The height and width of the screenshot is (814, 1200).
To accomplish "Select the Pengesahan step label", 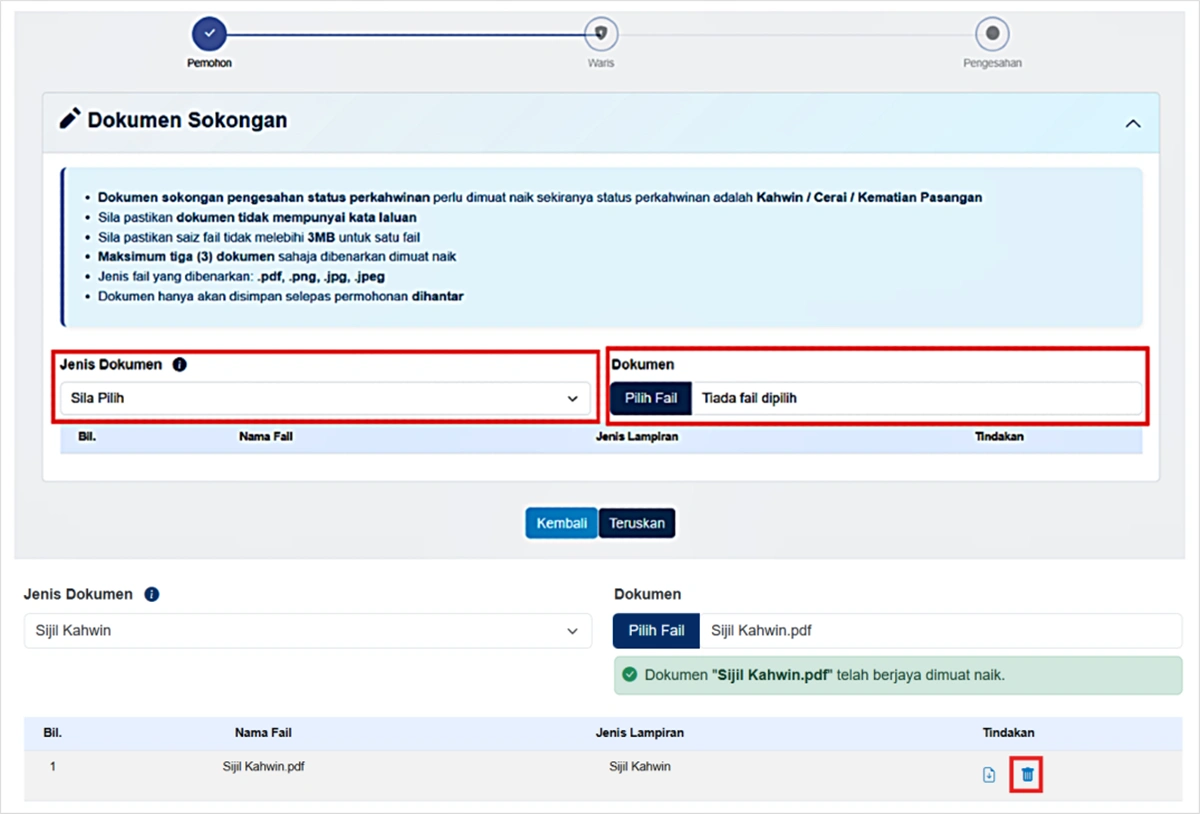I will point(992,63).
